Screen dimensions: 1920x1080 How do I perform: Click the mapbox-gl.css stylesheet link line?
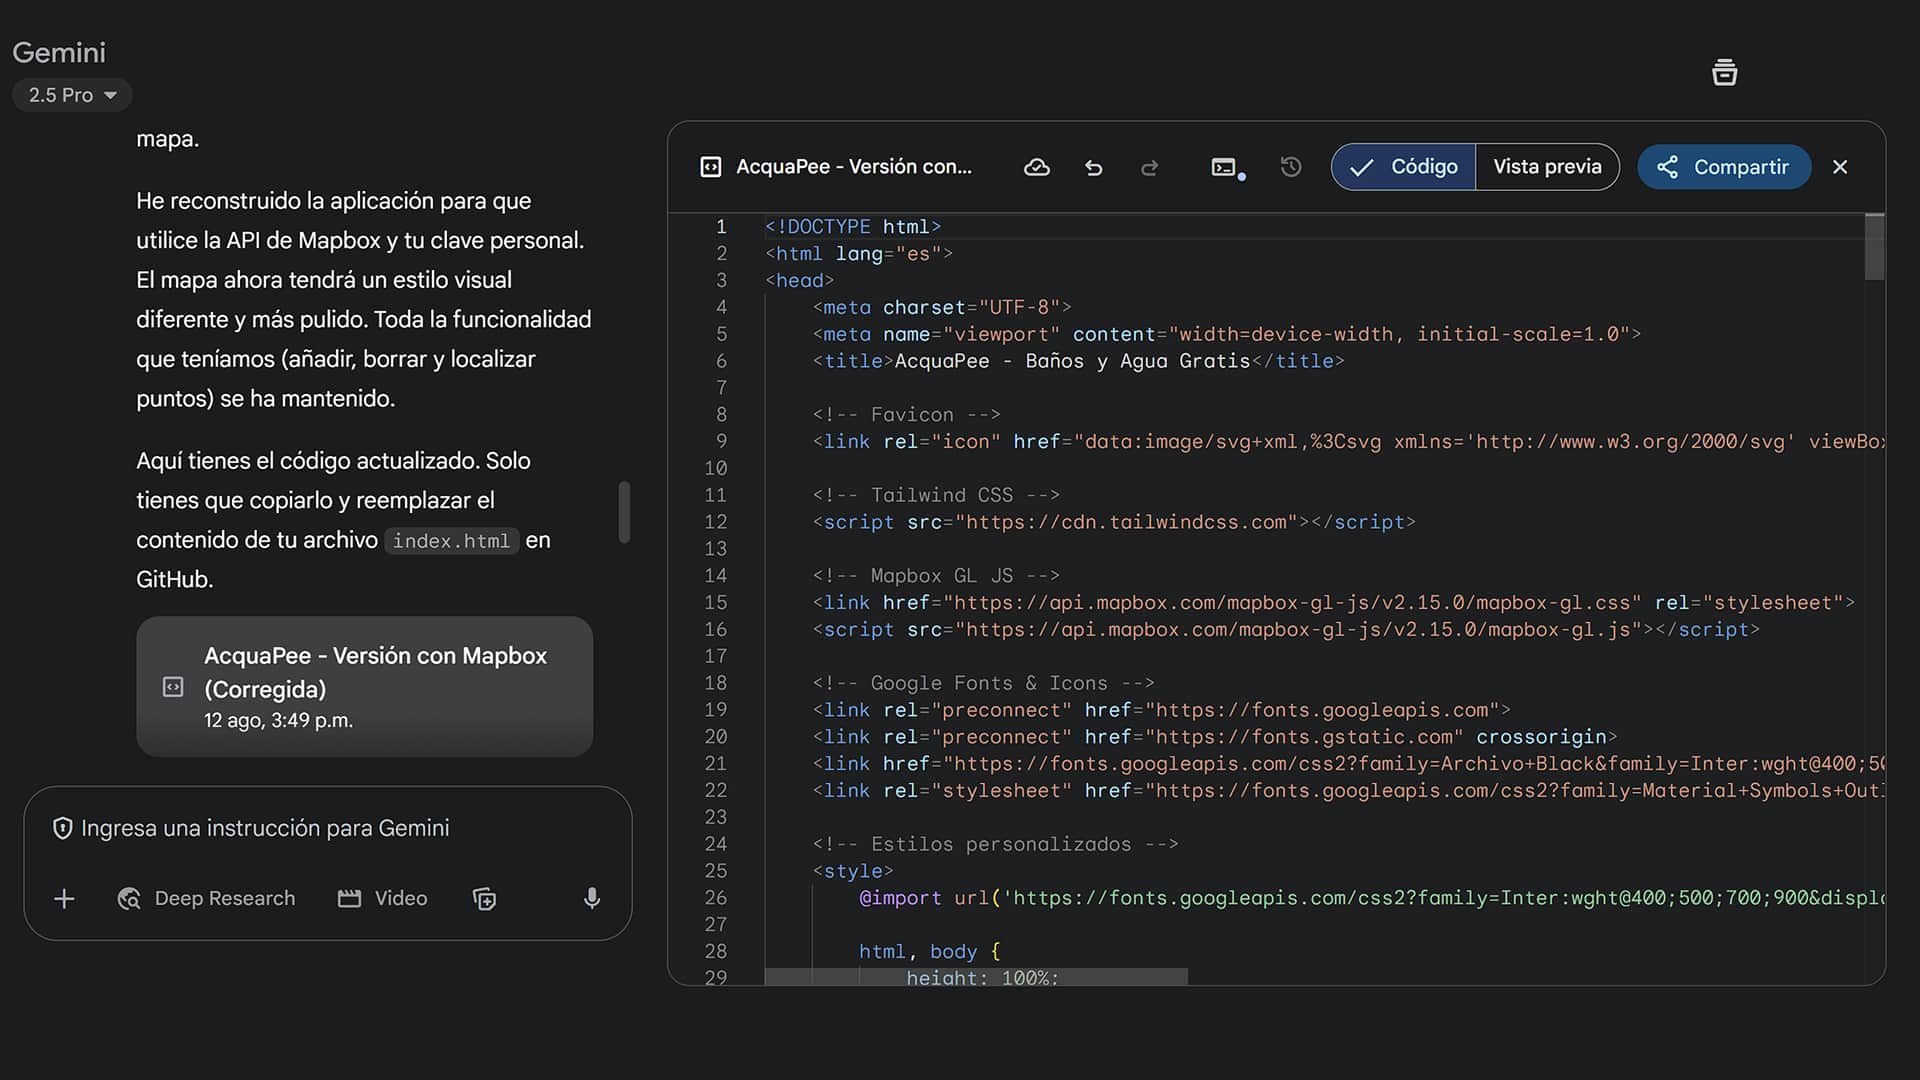coord(1334,603)
